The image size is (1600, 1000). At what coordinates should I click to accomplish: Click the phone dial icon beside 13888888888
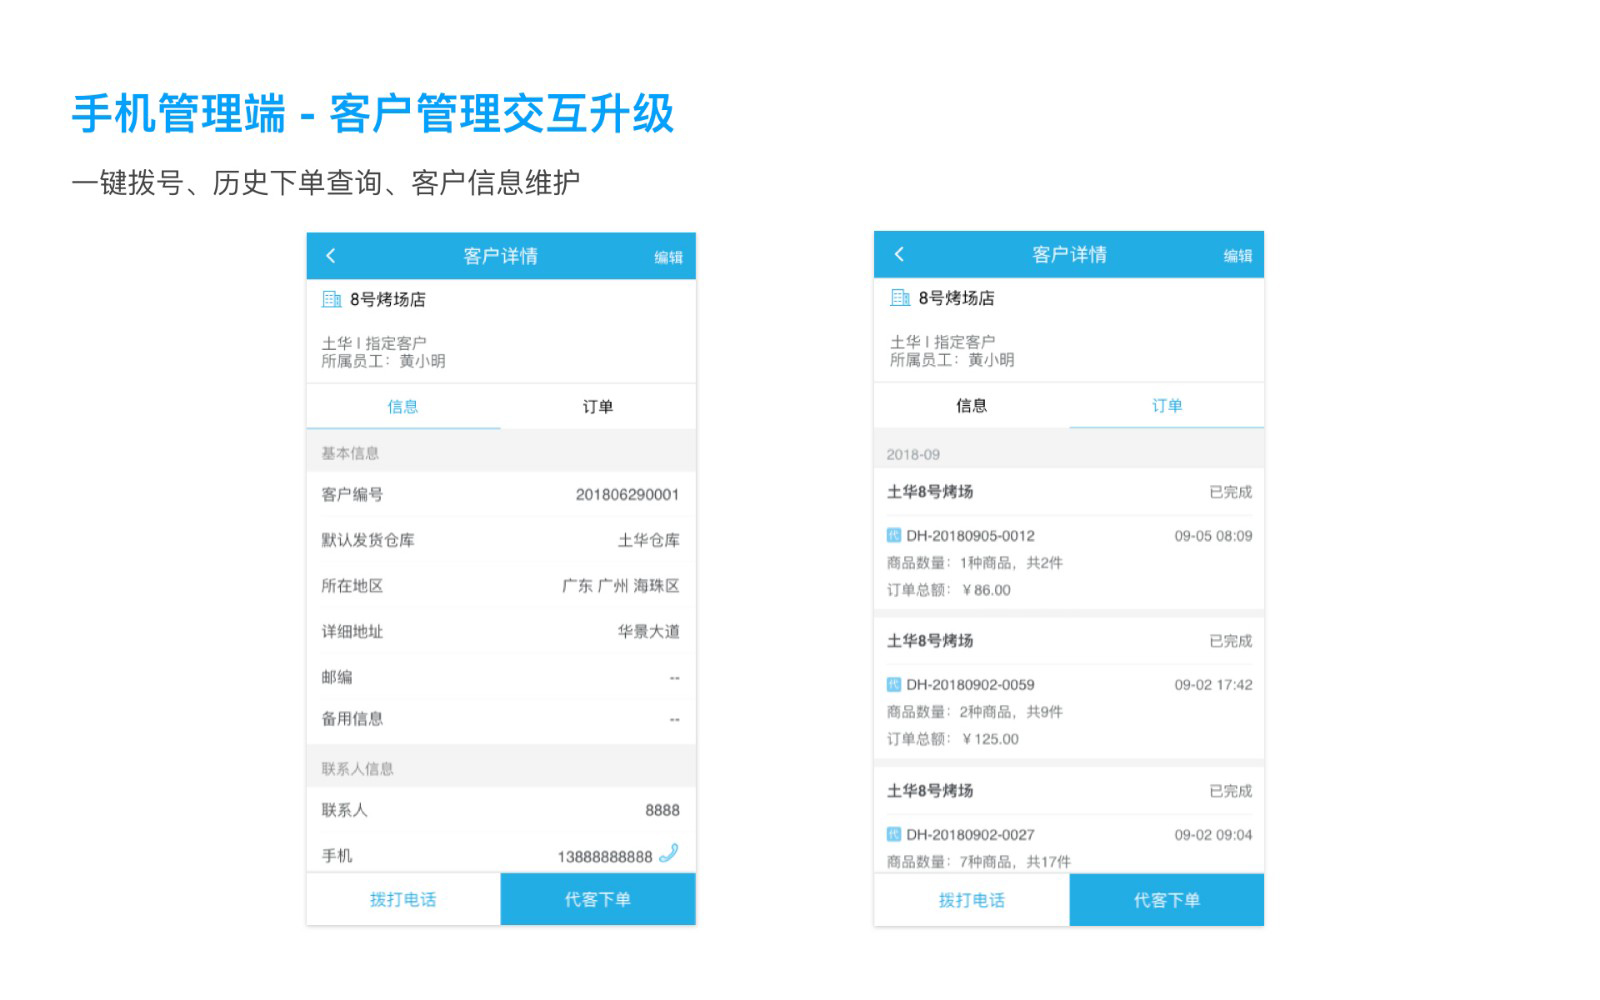669,853
